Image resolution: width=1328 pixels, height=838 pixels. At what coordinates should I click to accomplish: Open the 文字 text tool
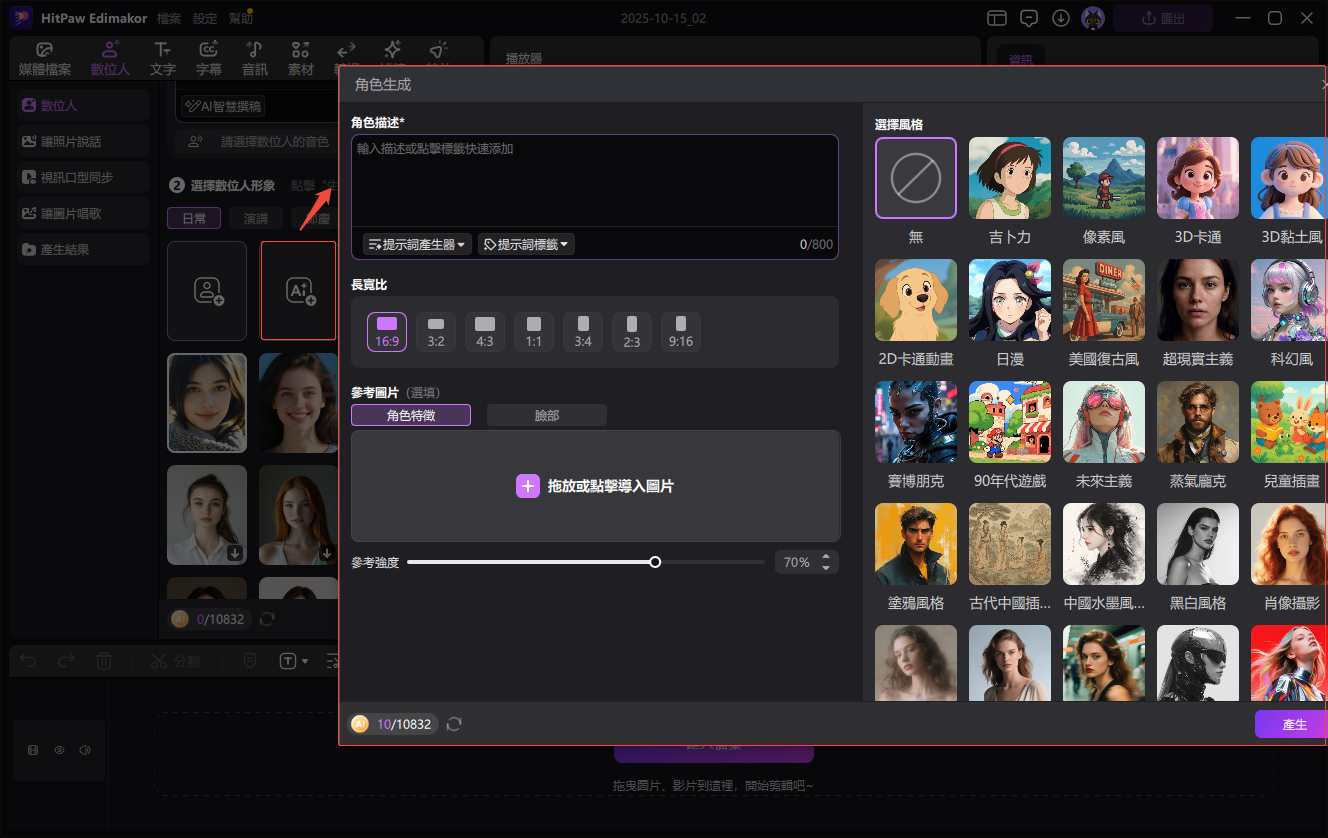[163, 59]
